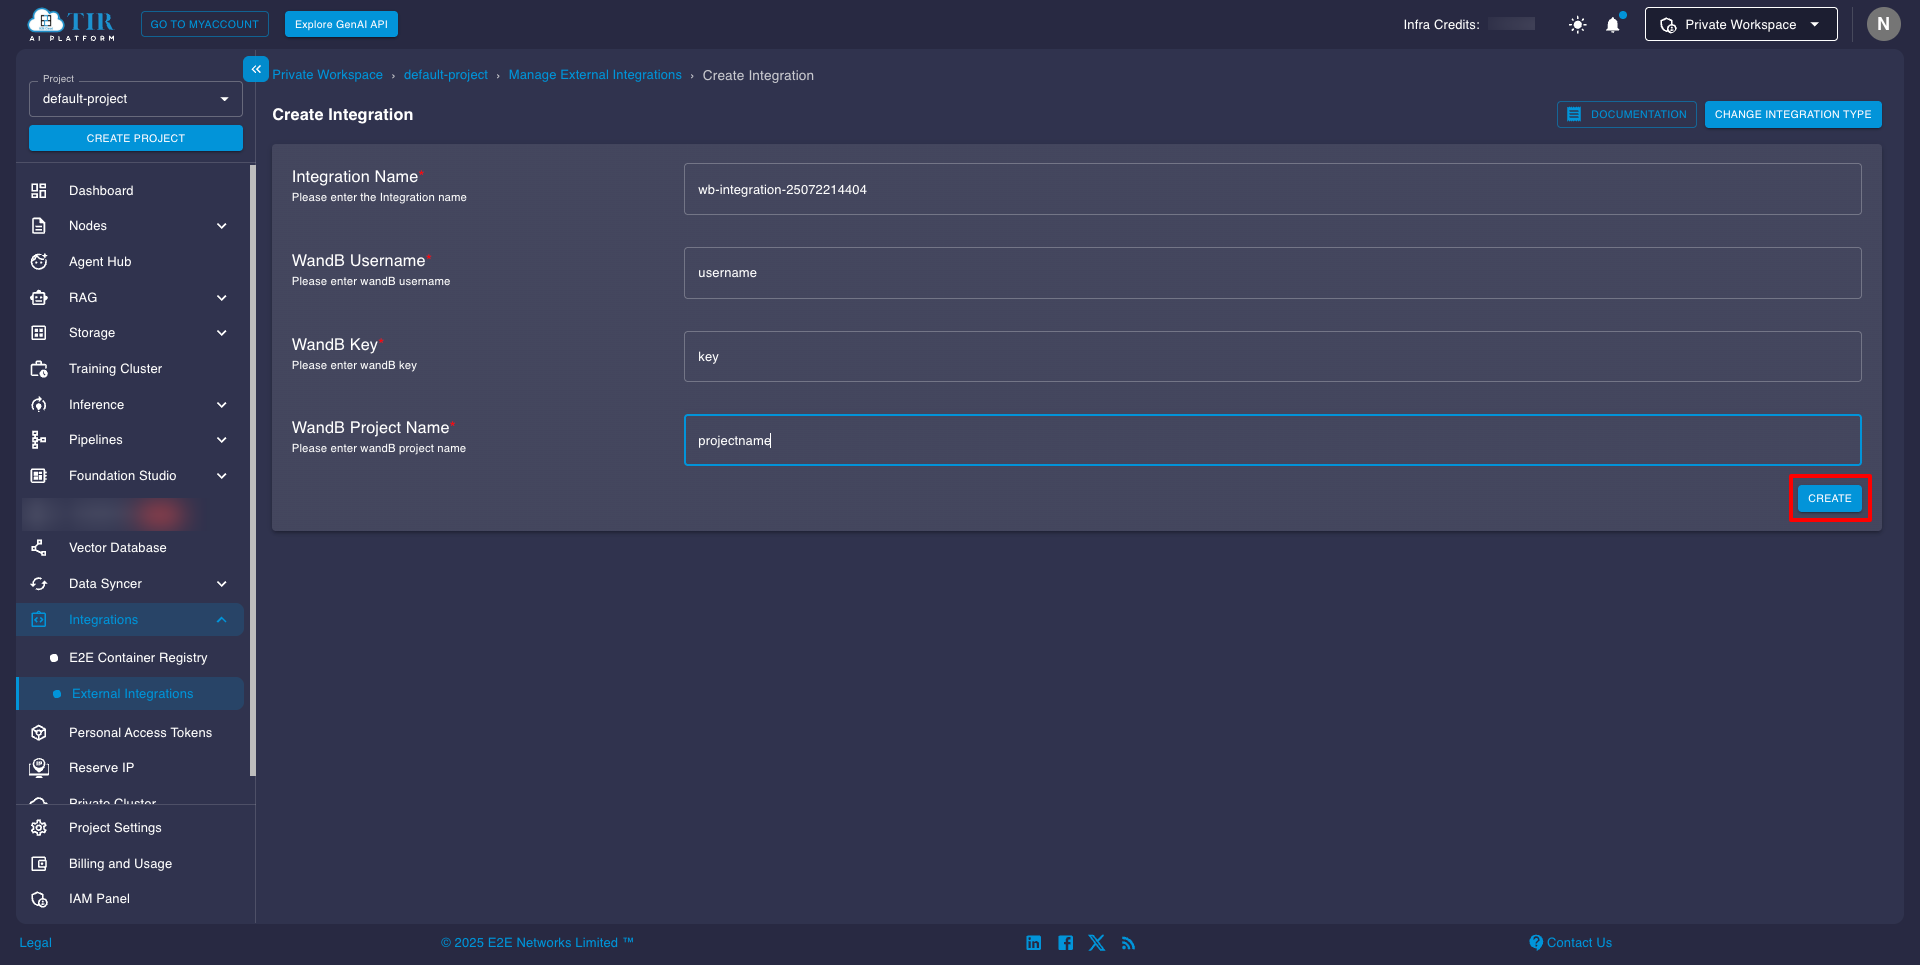Go to Manage External Integrations breadcrumb
Image resolution: width=1920 pixels, height=965 pixels.
coord(594,75)
